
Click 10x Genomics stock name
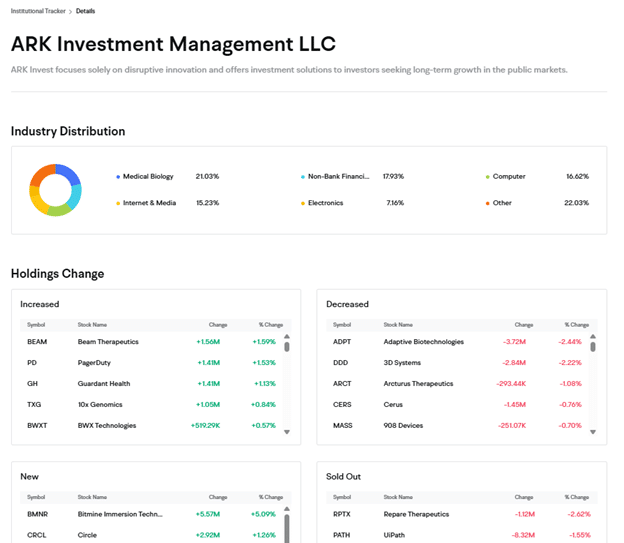tap(100, 404)
